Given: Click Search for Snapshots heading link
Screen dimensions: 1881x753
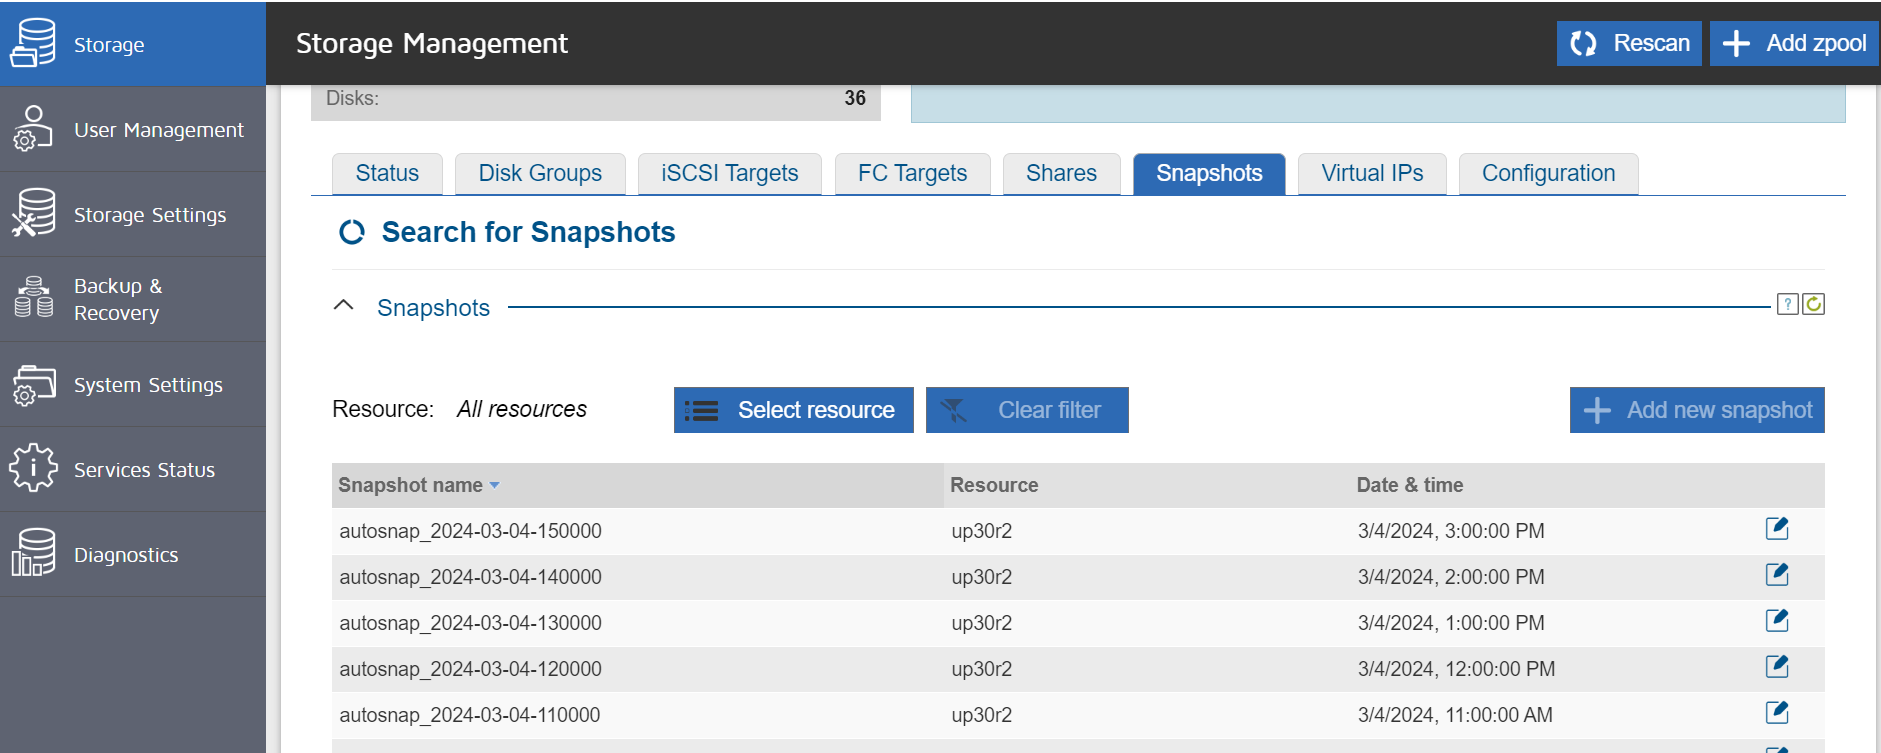Looking at the screenshot, I should [x=528, y=232].
